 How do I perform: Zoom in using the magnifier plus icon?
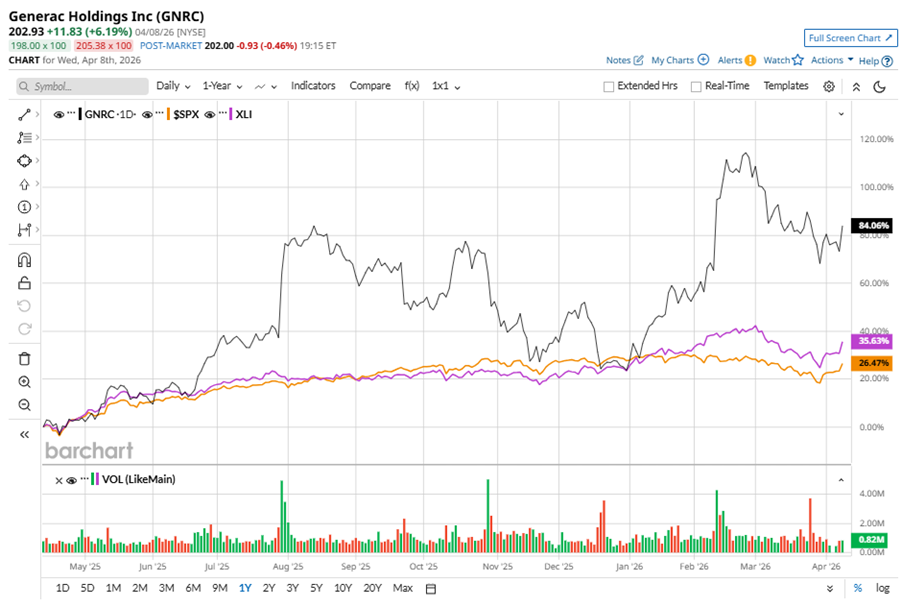pyautogui.click(x=24, y=382)
